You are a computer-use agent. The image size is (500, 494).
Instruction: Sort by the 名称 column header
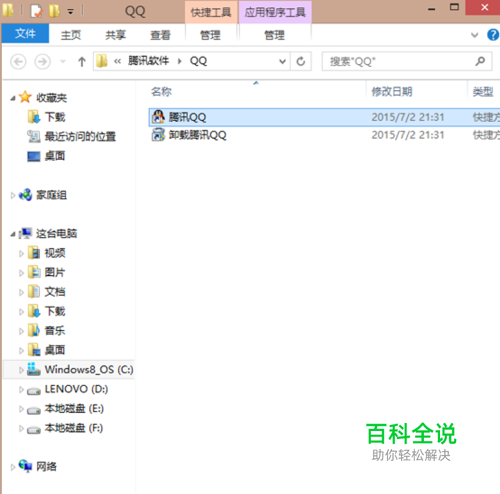(x=161, y=92)
